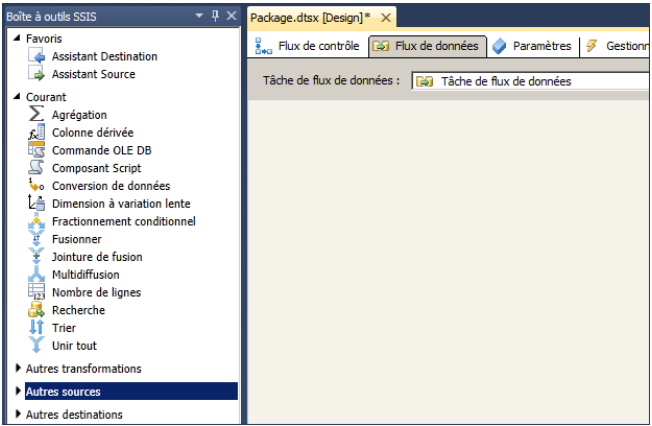652x426 pixels.
Task: Select the Agrégation transformation icon
Action: (37, 115)
